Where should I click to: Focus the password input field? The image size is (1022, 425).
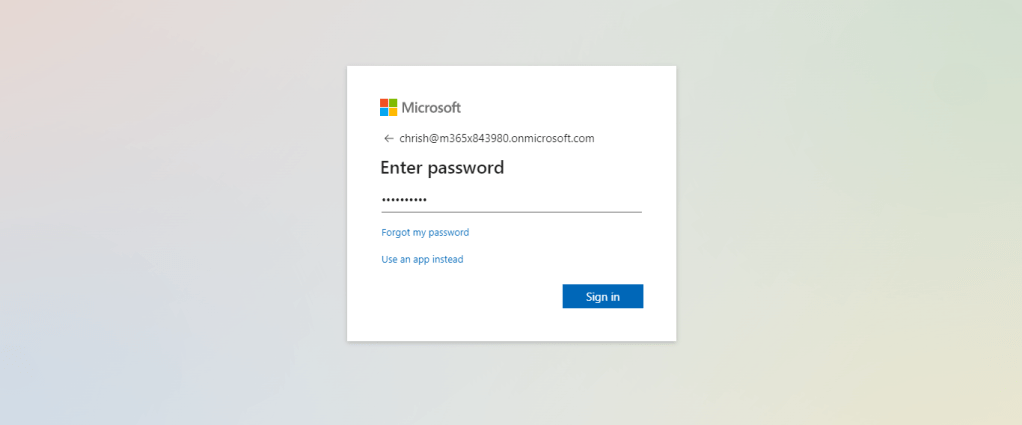pyautogui.click(x=510, y=200)
